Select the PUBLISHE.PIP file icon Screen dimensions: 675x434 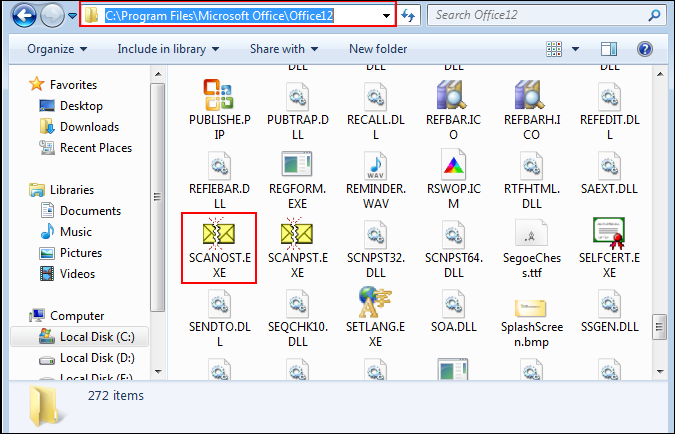[219, 110]
